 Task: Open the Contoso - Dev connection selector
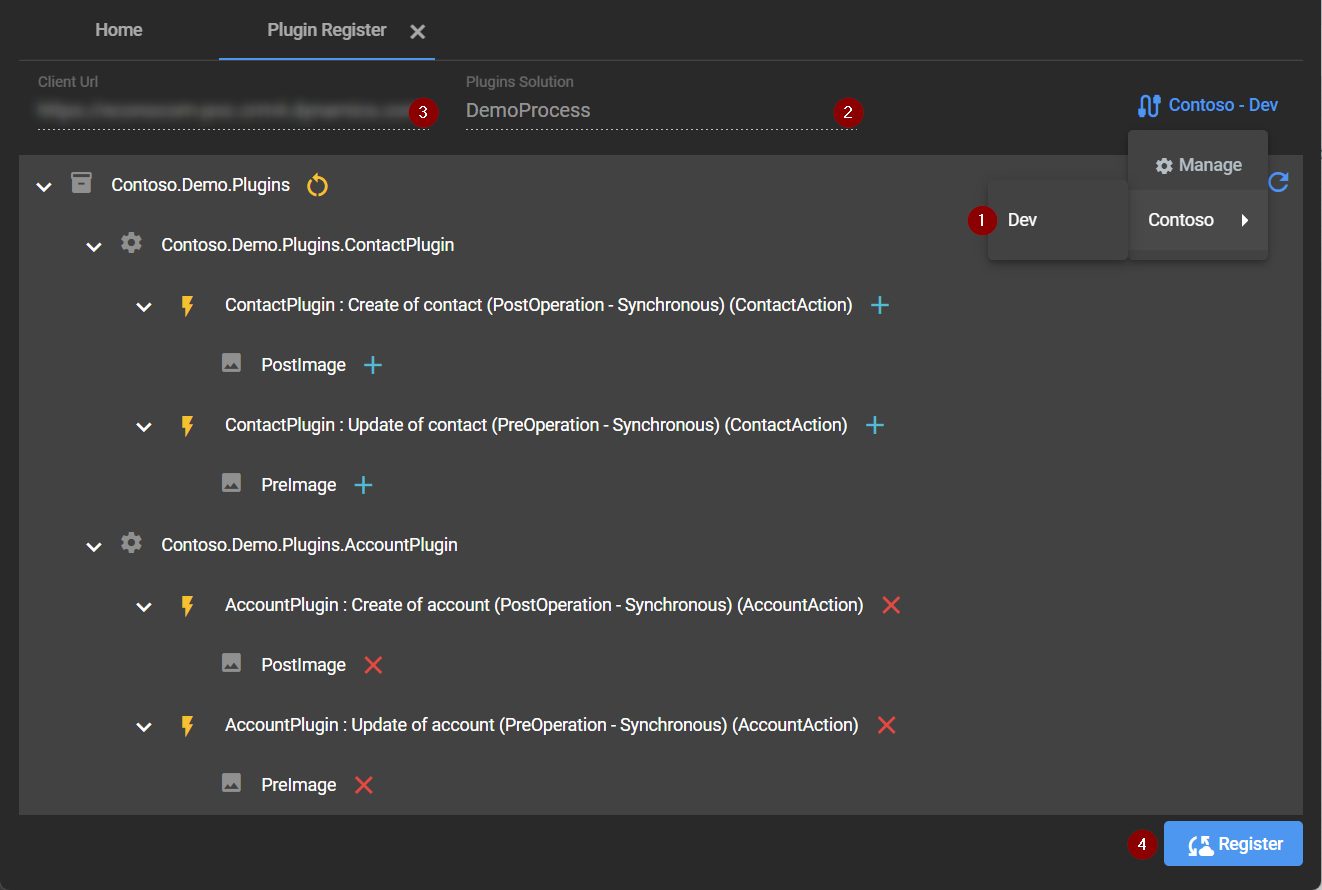point(1208,105)
